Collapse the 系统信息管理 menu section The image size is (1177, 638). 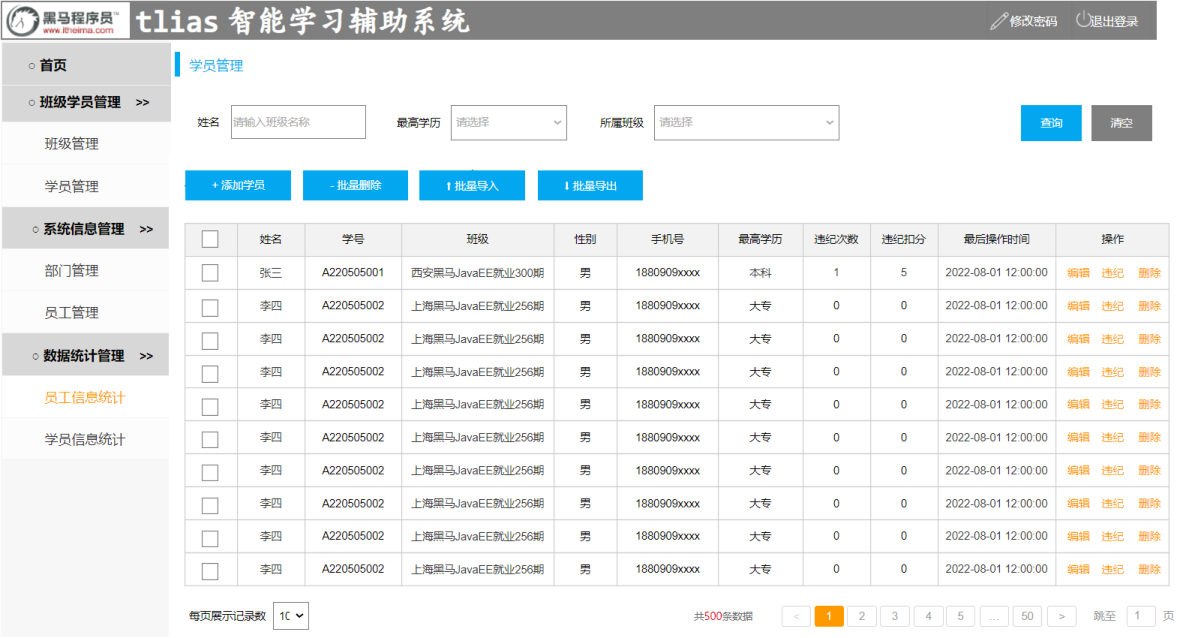coord(86,229)
